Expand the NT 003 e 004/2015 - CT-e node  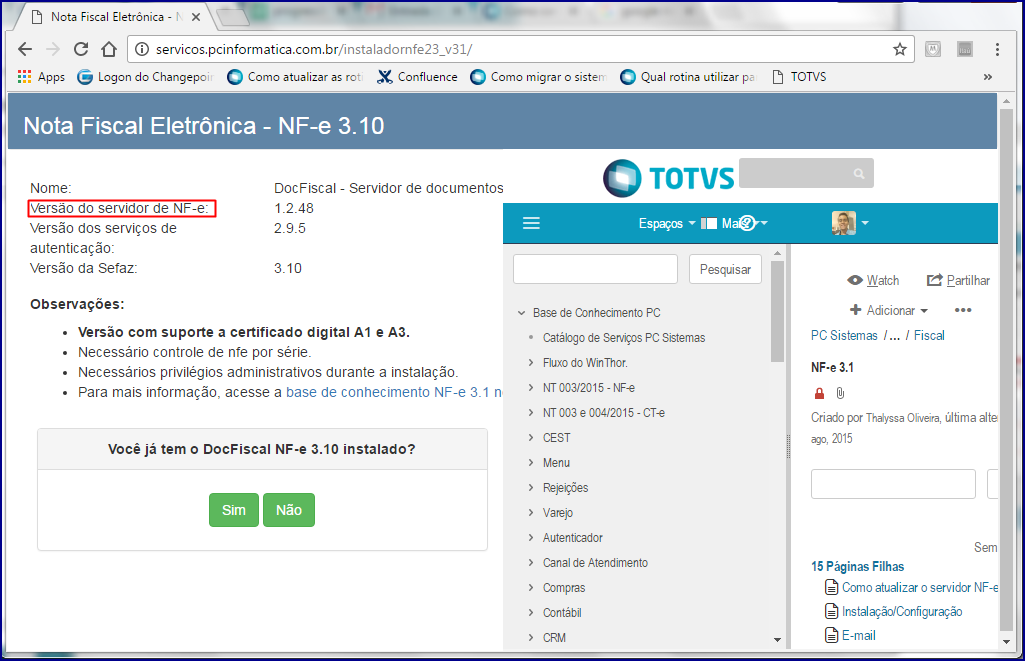(x=531, y=413)
